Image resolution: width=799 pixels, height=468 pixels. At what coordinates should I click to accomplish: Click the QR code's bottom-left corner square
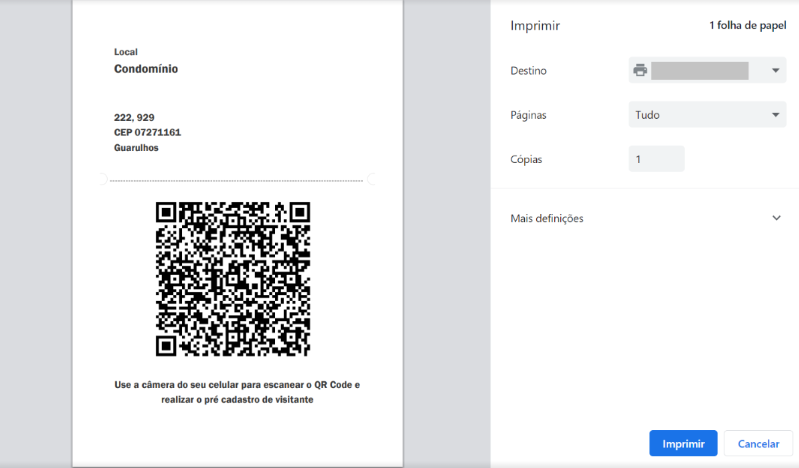click(x=167, y=345)
